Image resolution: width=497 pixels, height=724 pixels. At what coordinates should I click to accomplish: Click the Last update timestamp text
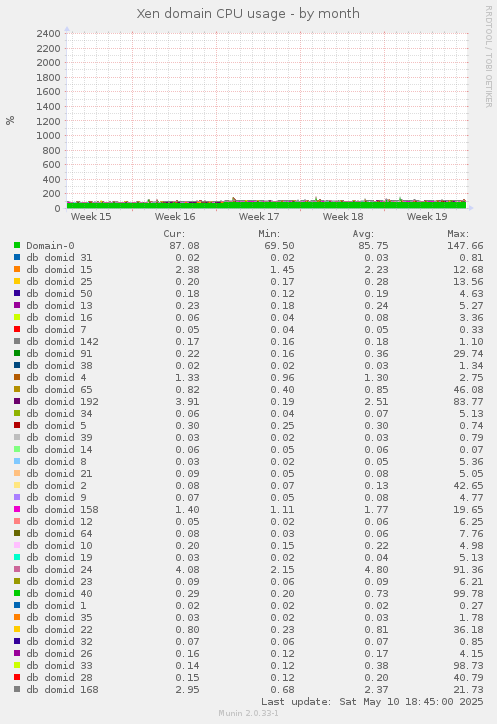(x=372, y=702)
